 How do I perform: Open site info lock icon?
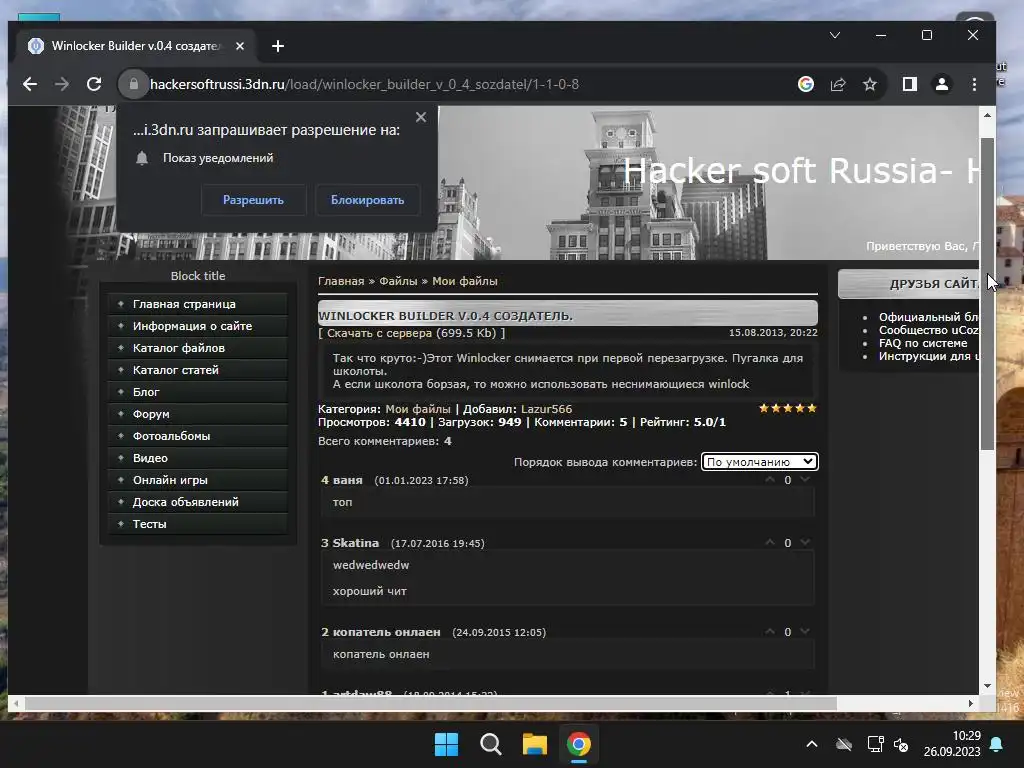[x=133, y=84]
